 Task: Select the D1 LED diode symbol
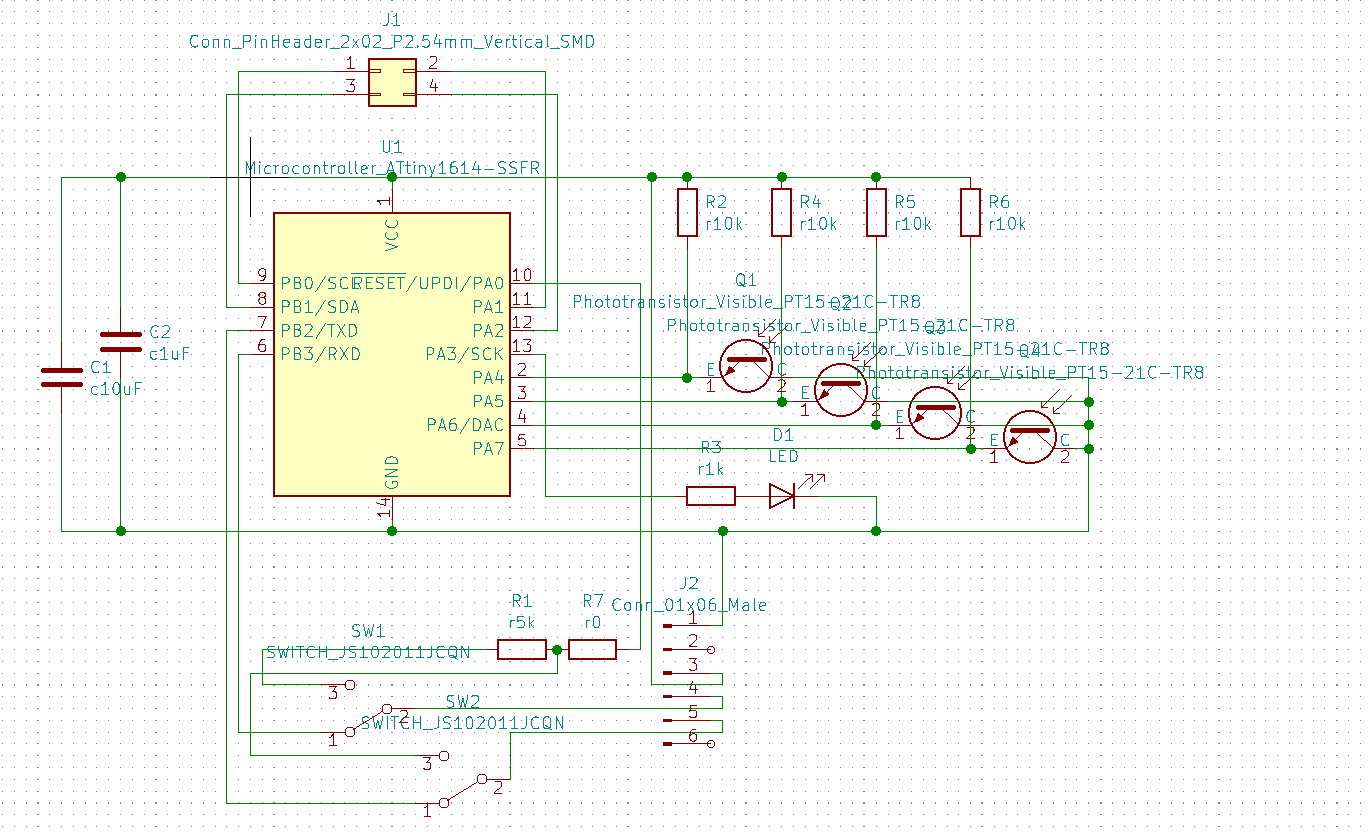click(783, 496)
